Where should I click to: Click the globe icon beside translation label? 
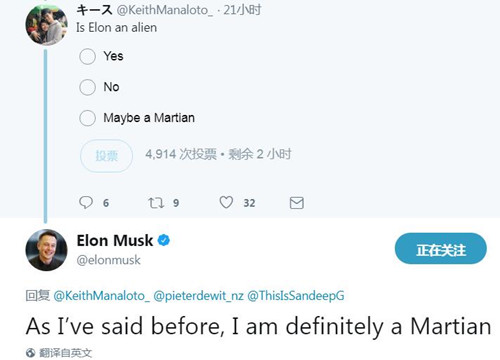[30, 352]
